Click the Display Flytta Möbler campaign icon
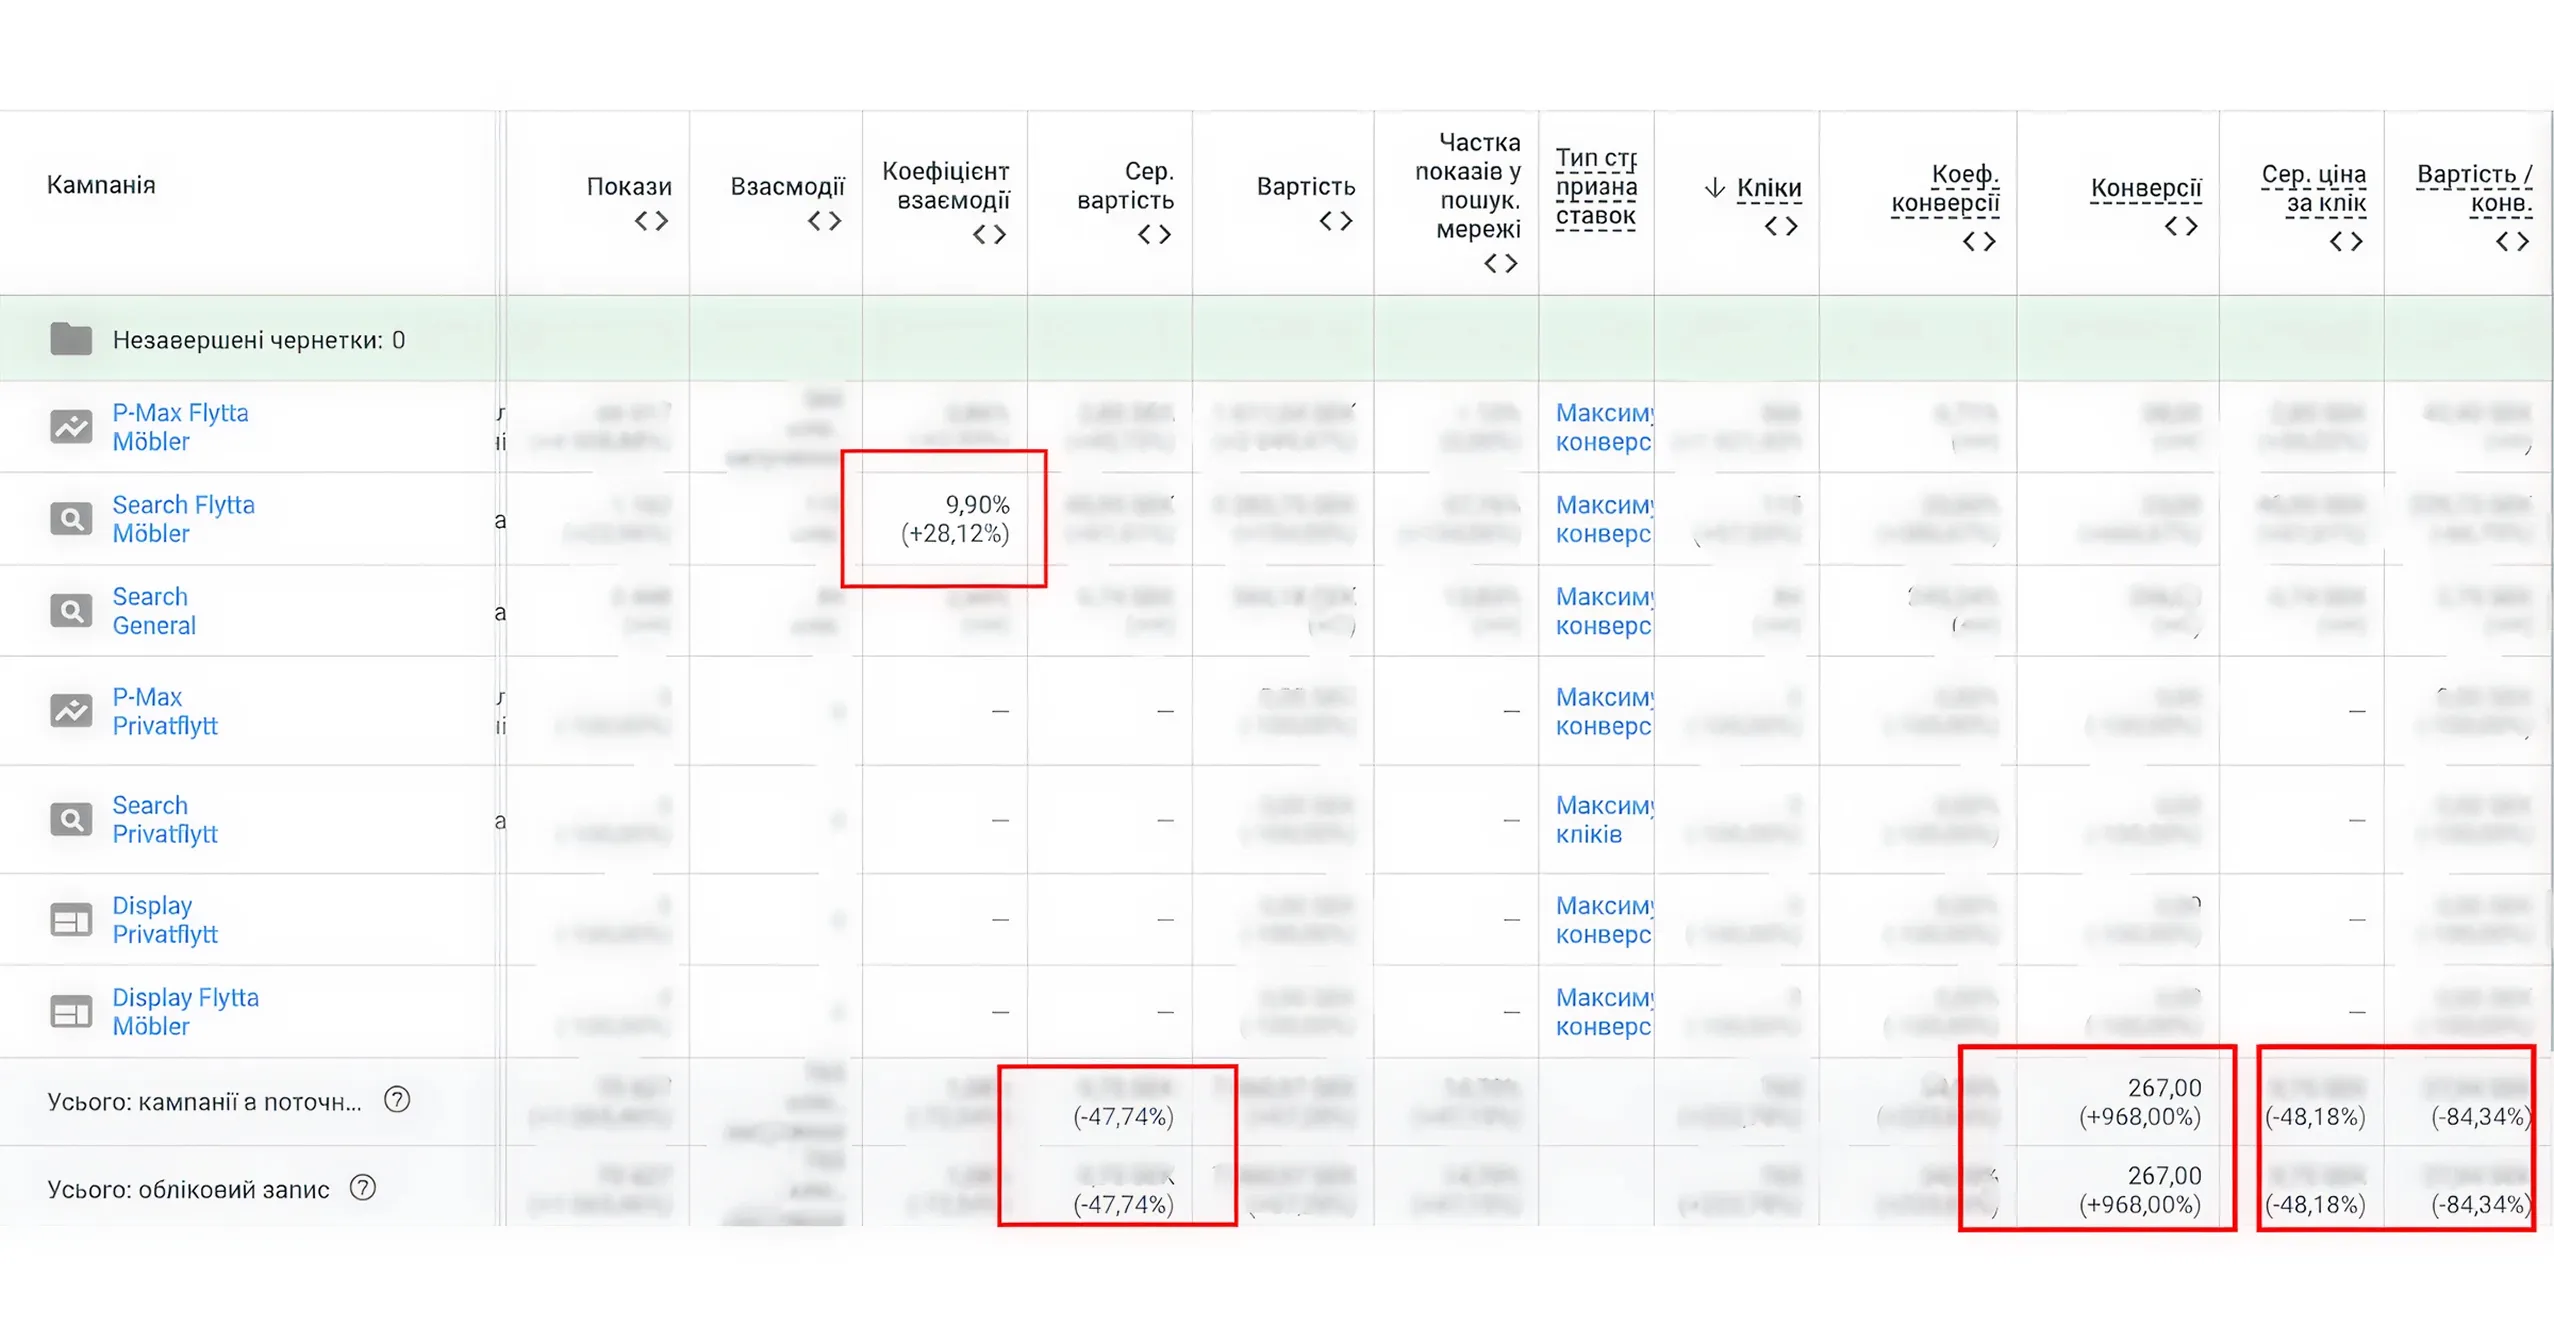Screen dimensions: 2554x1337 tap(71, 1012)
